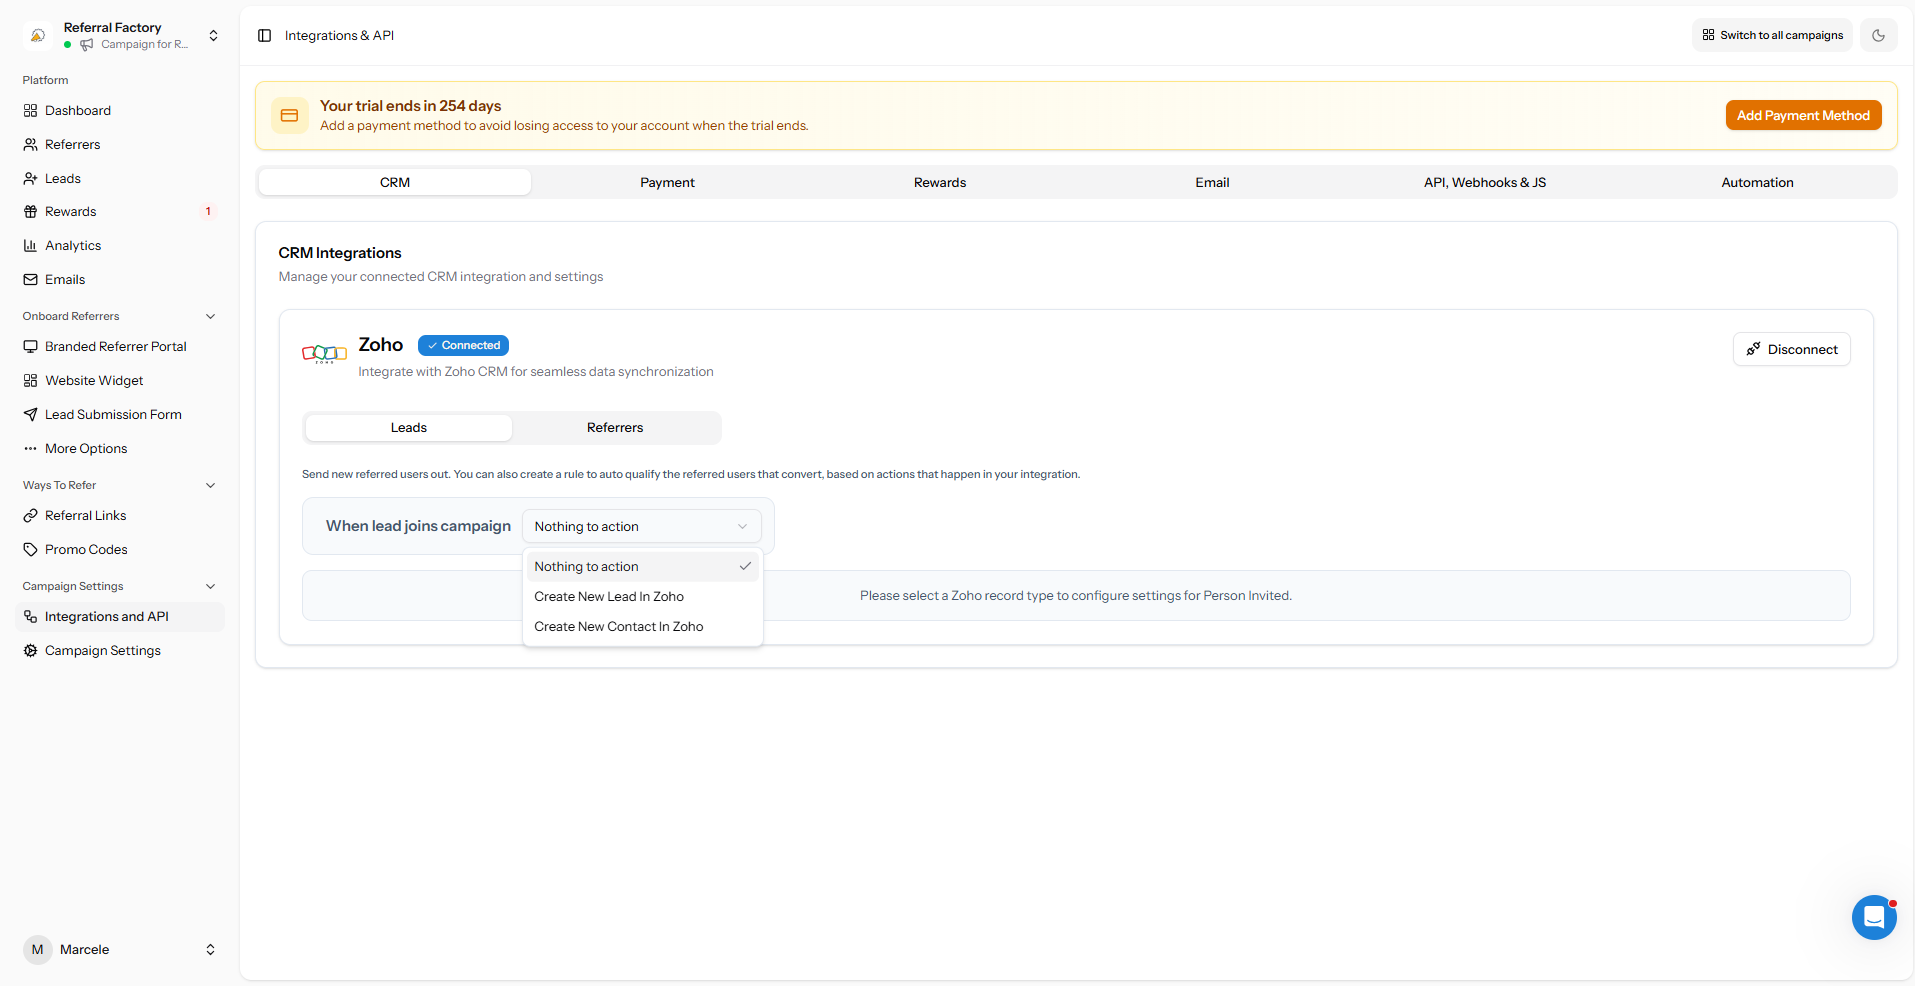Collapse the Campaign Settings section chevron

tap(210, 587)
